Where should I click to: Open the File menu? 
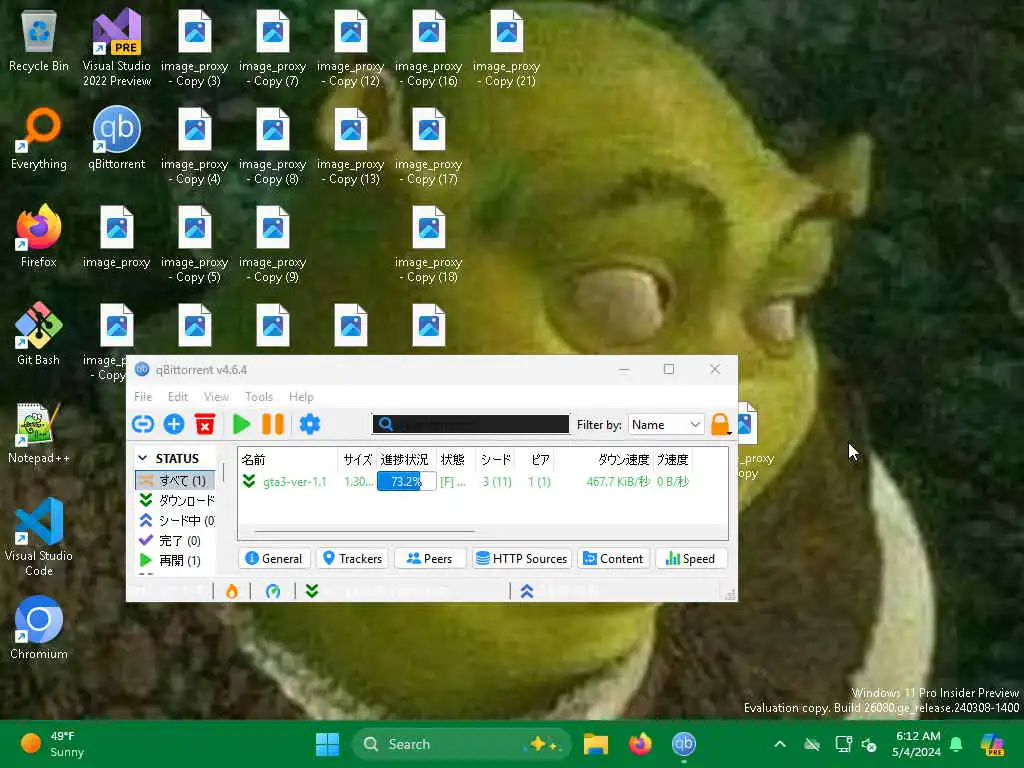143,396
